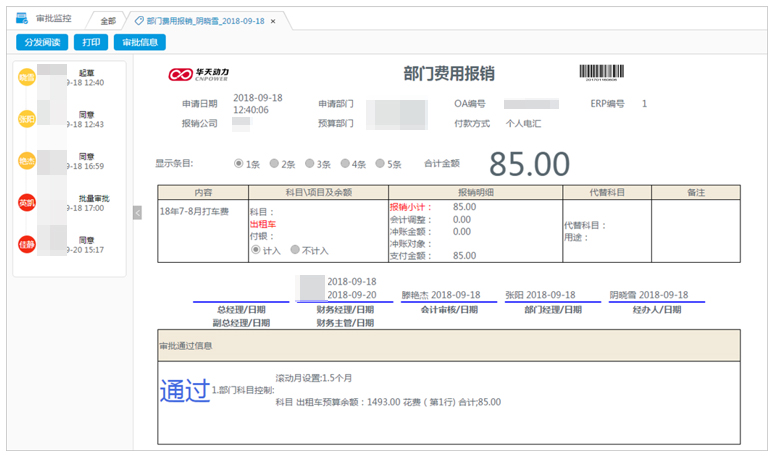This screenshot has width=773, height=457.
Task: Select the 4条 display radio button
Action: (345, 163)
